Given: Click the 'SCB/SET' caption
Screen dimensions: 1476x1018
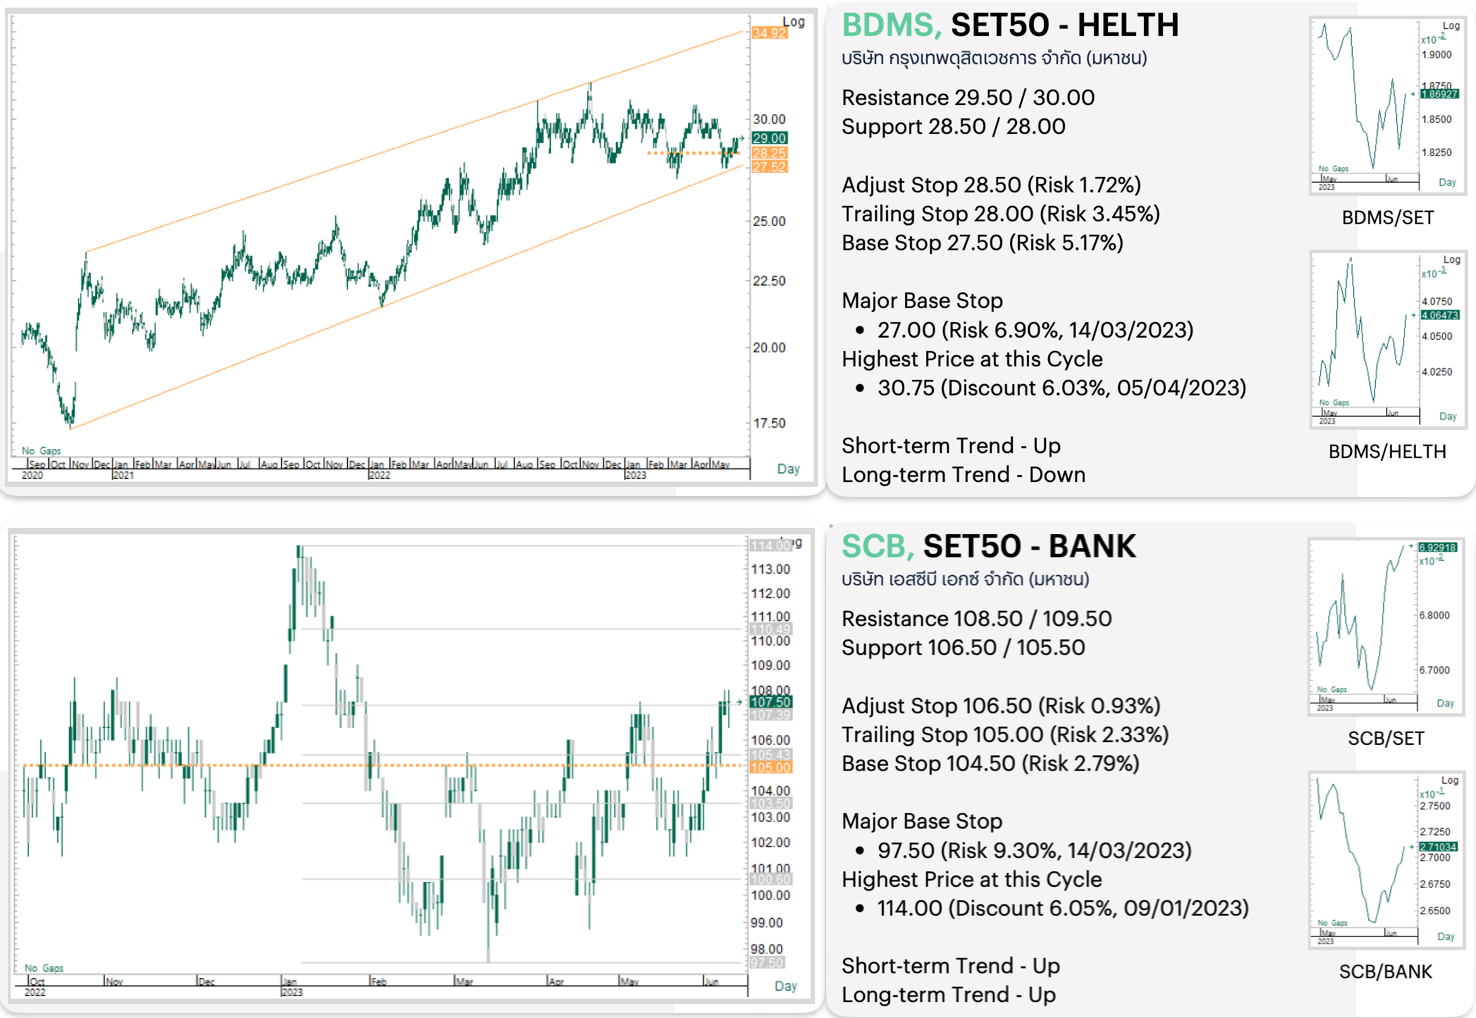Looking at the screenshot, I should coord(1386,738).
